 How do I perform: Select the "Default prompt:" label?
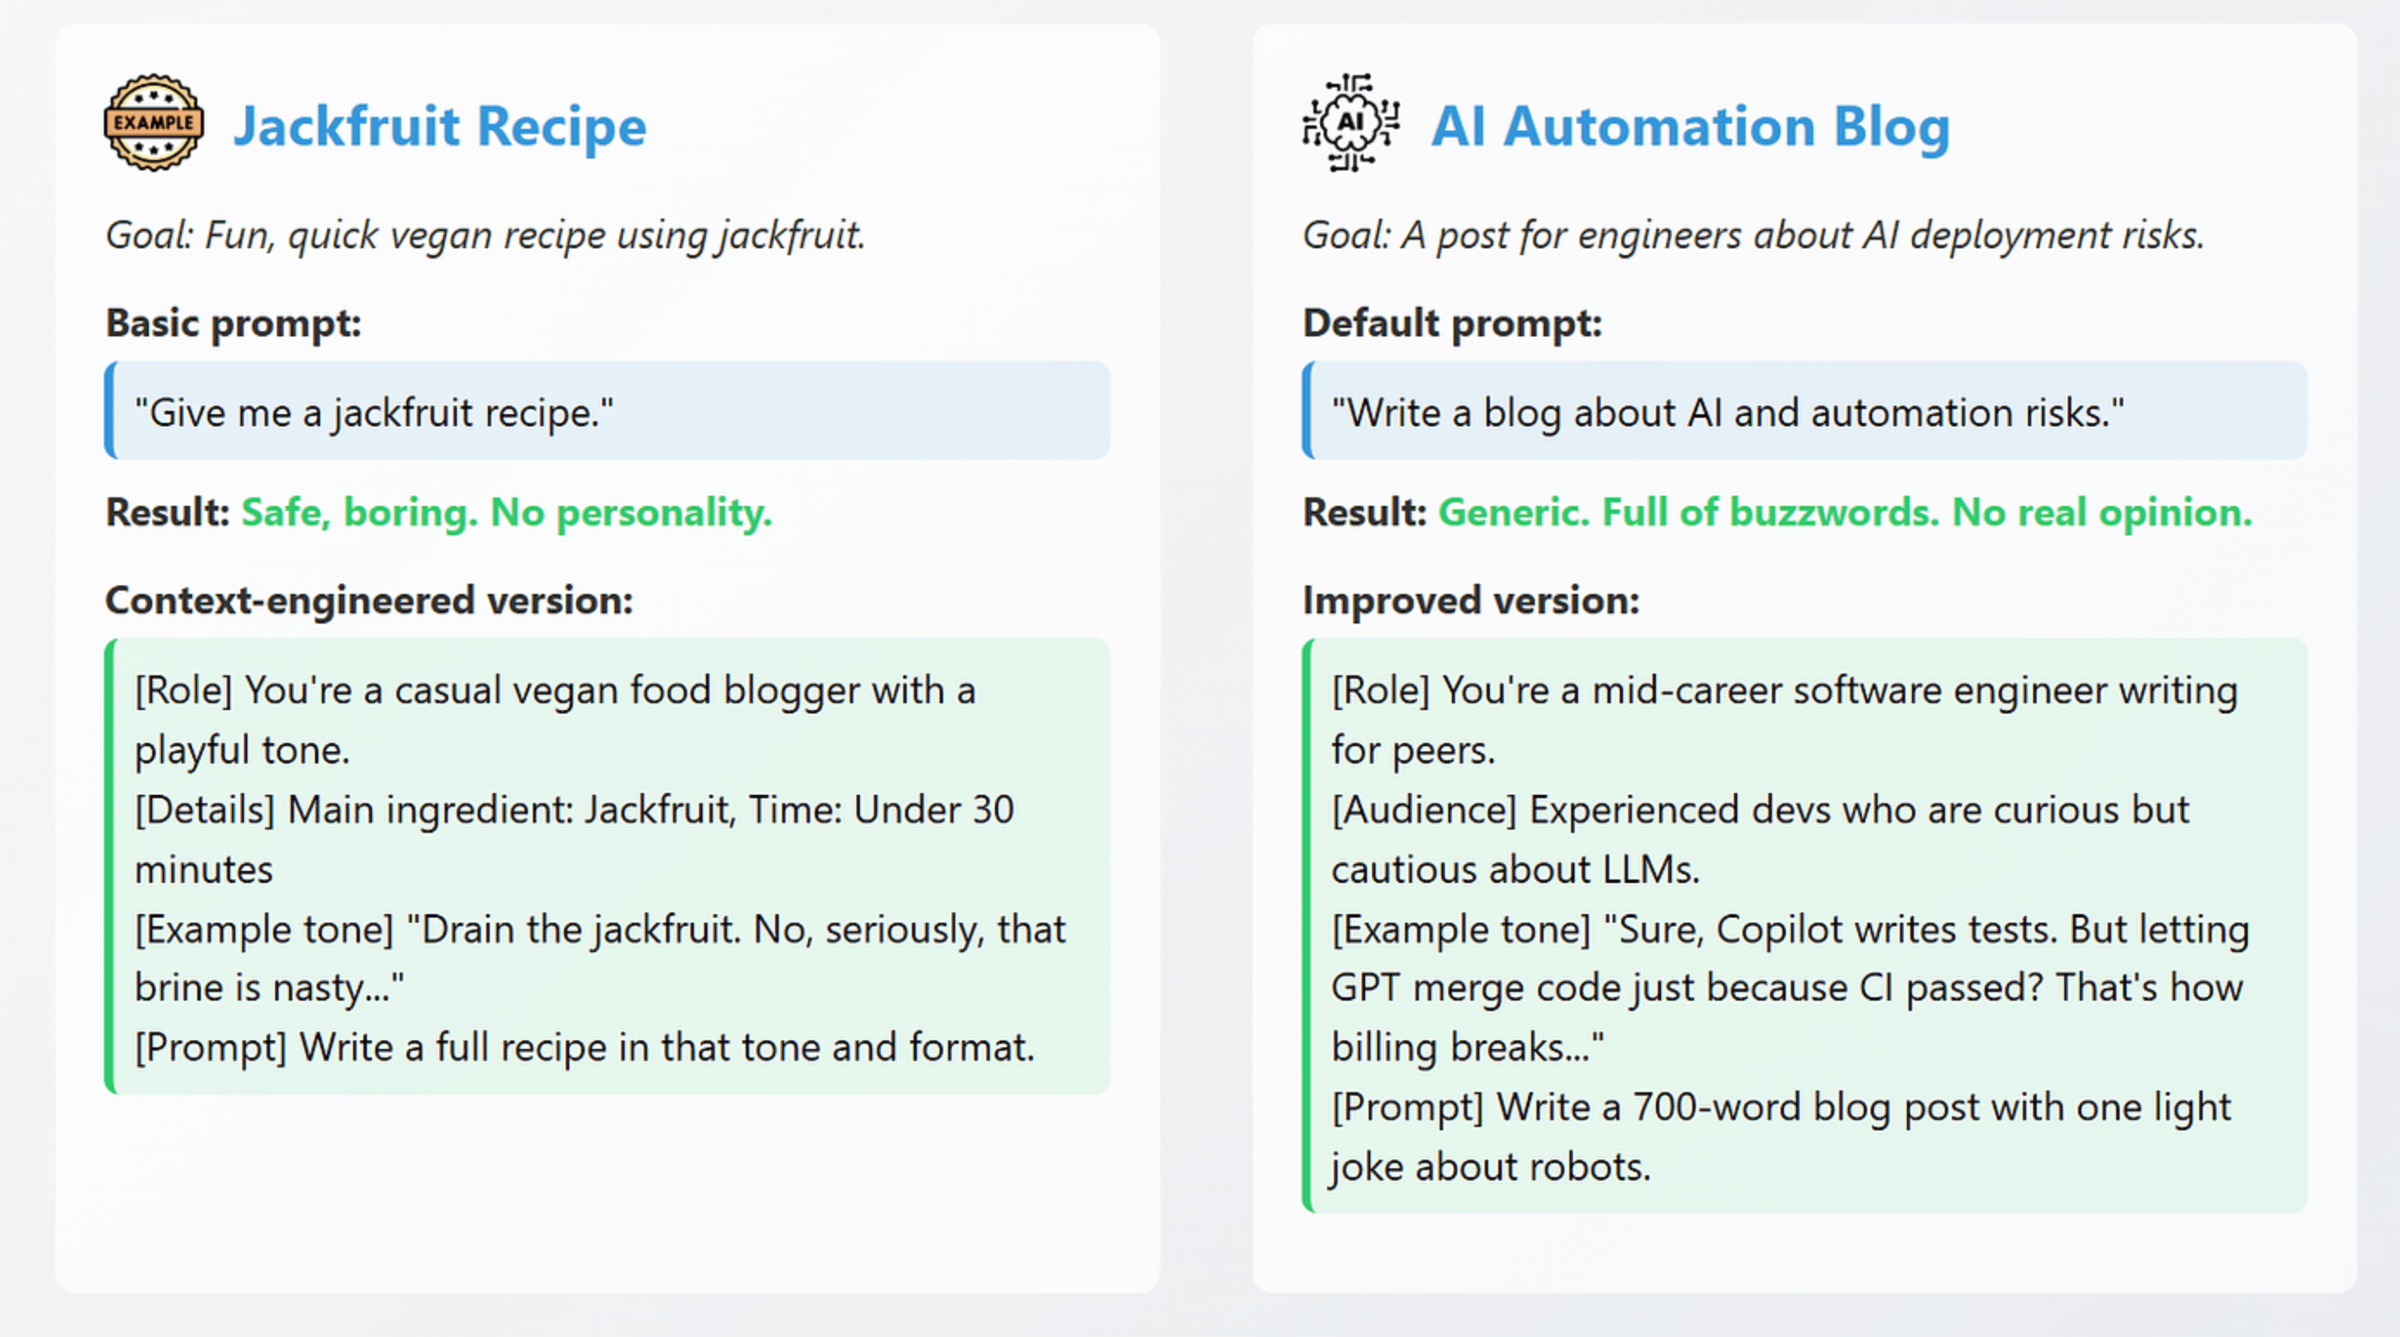[1452, 323]
